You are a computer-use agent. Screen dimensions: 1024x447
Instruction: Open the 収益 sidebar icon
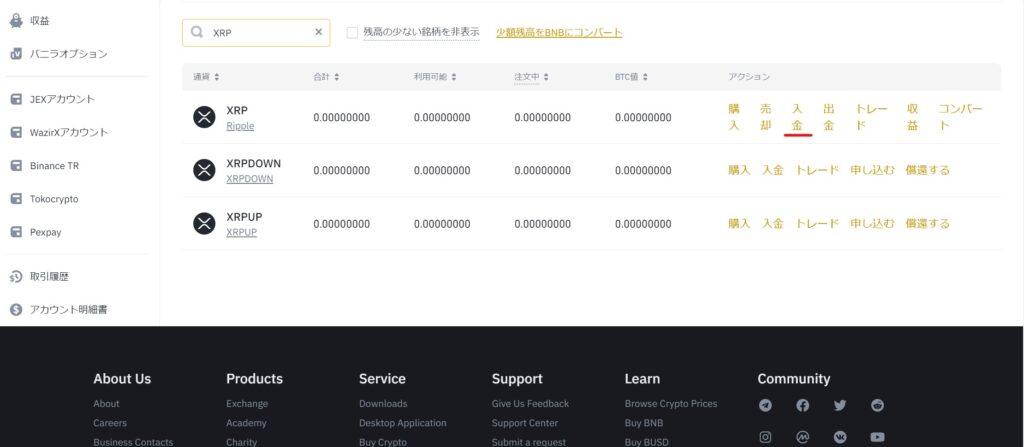point(16,20)
